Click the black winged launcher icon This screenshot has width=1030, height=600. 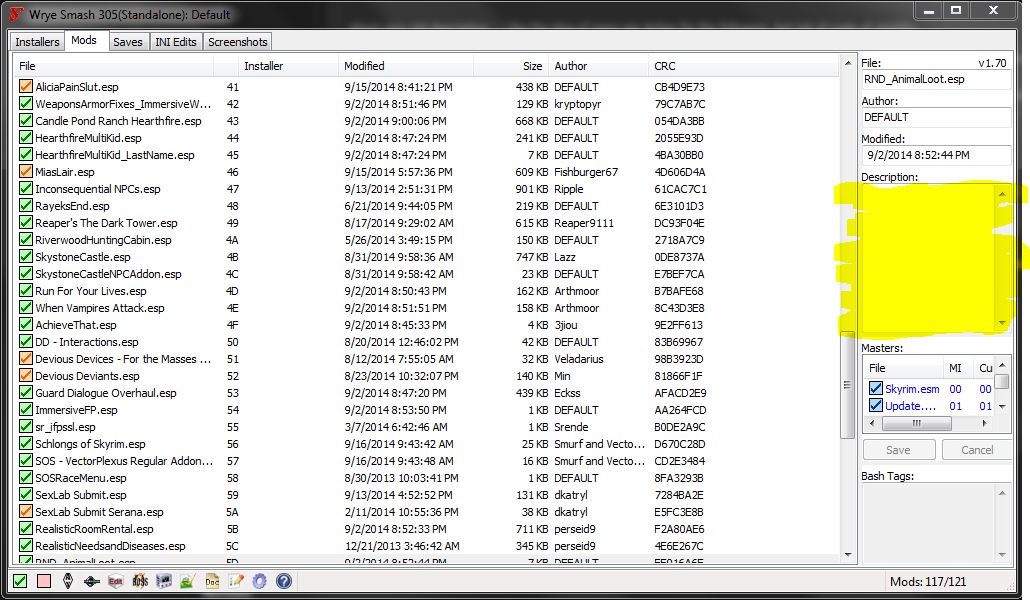[92, 581]
